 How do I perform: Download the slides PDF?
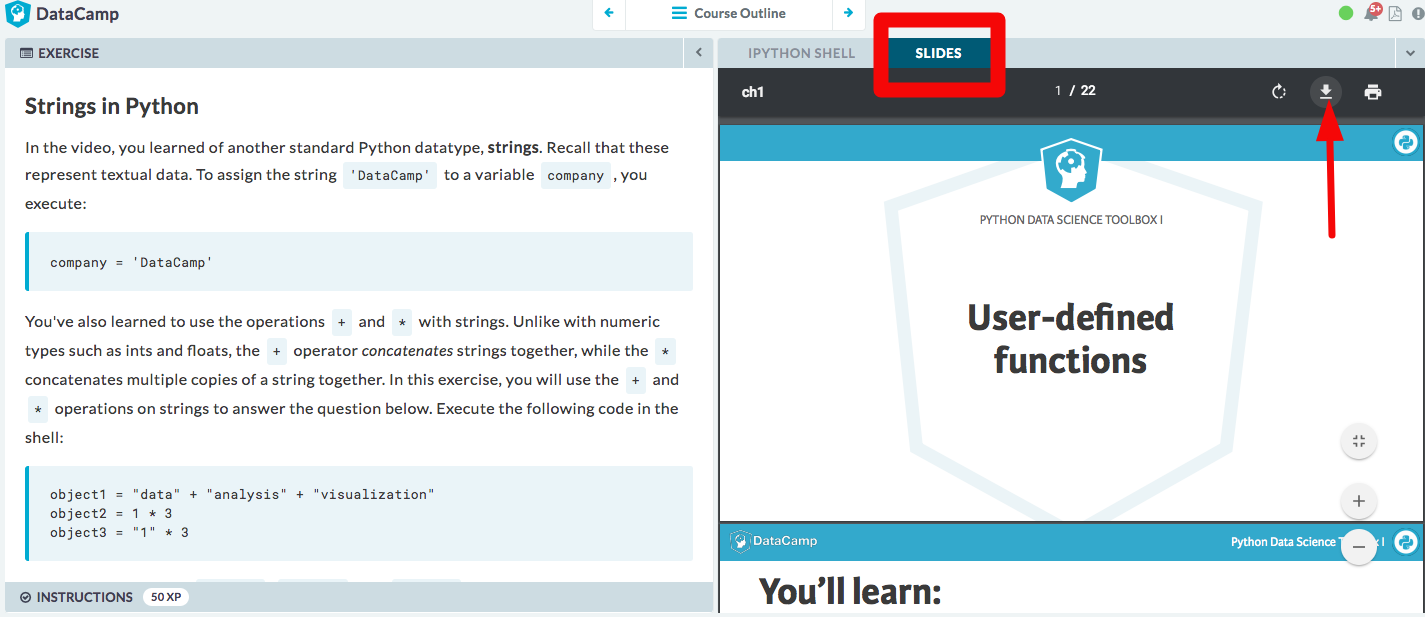click(1325, 92)
